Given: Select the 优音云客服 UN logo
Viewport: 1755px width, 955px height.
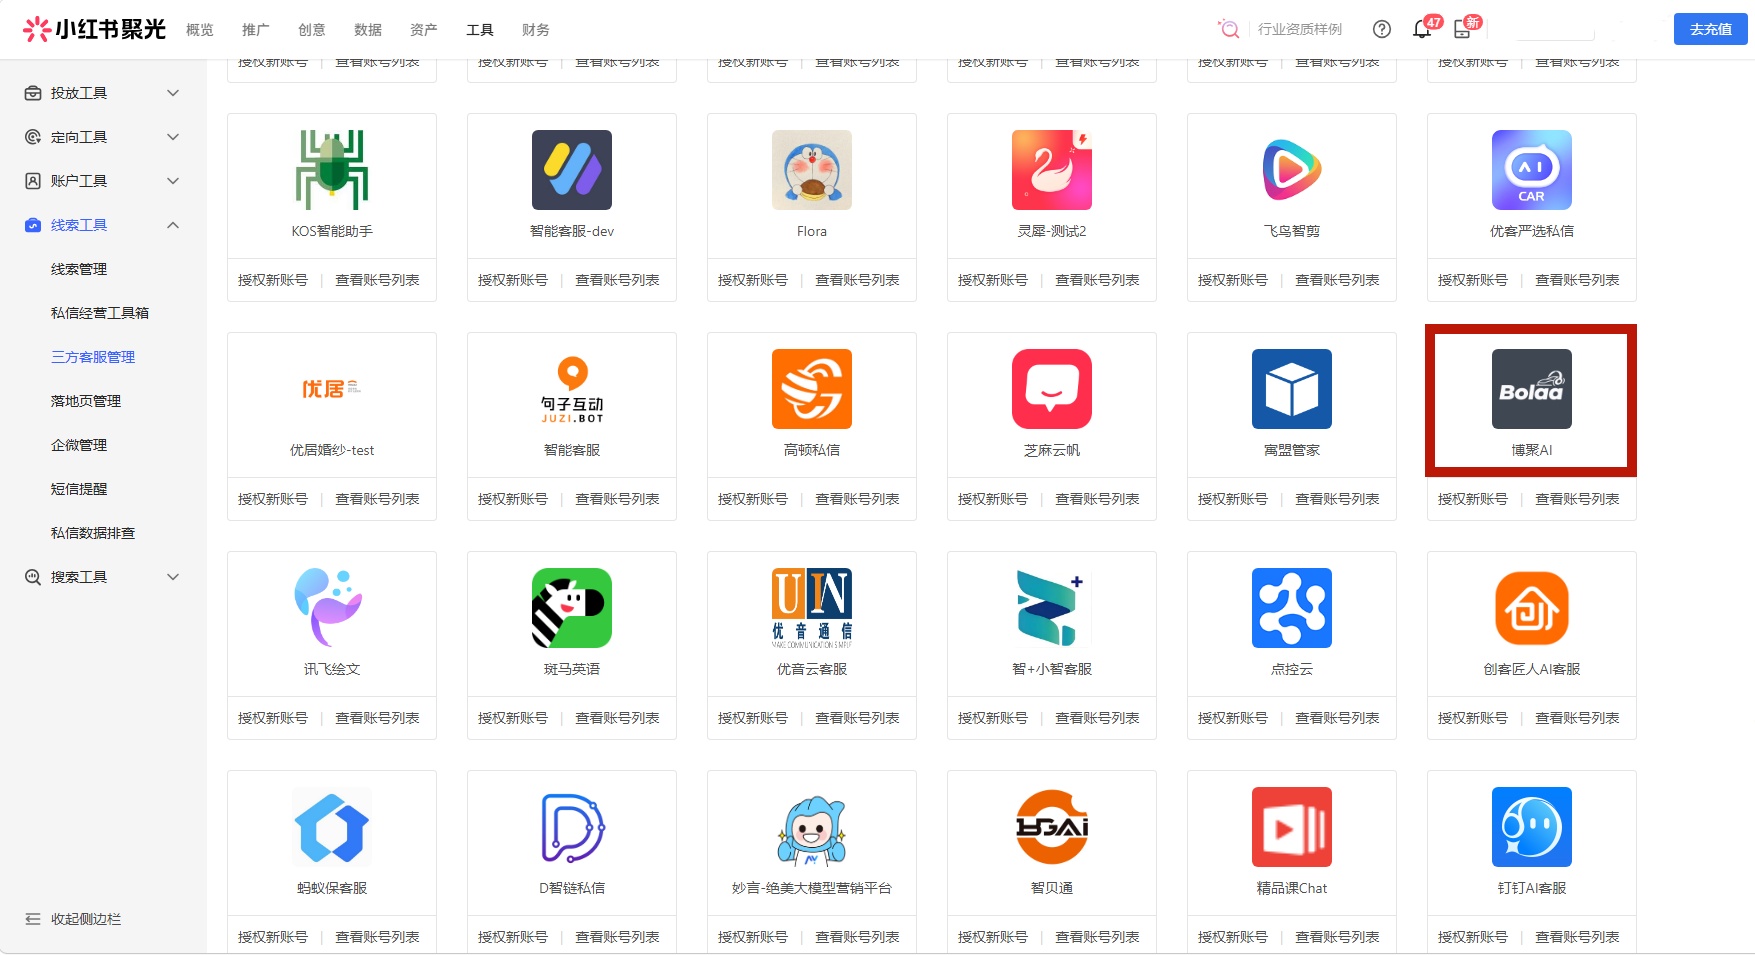Looking at the screenshot, I should (812, 608).
